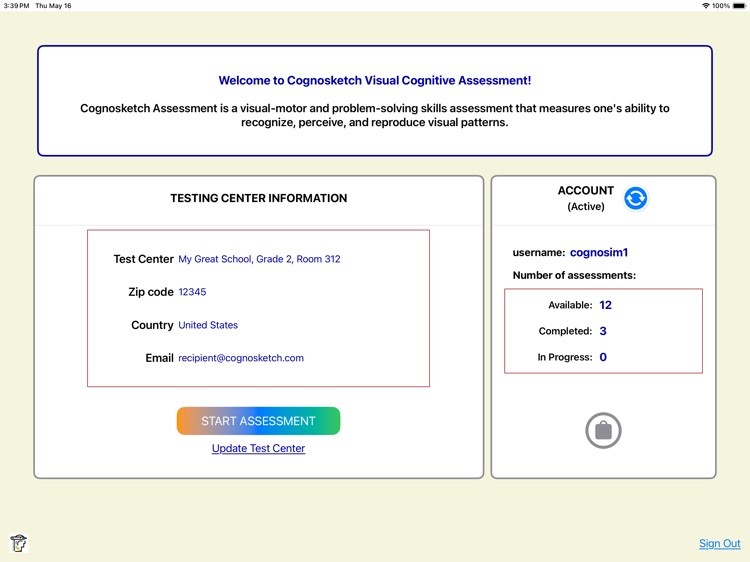Screen dimensions: 750x562
Task: Click the username cognosim1
Action: coord(599,252)
